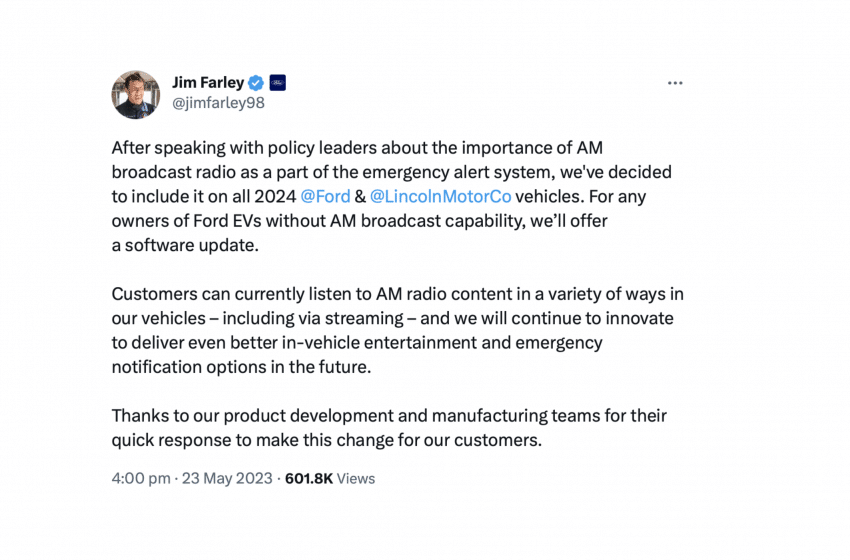
Task: Click the Ford affiliation badge icon
Action: (278, 83)
